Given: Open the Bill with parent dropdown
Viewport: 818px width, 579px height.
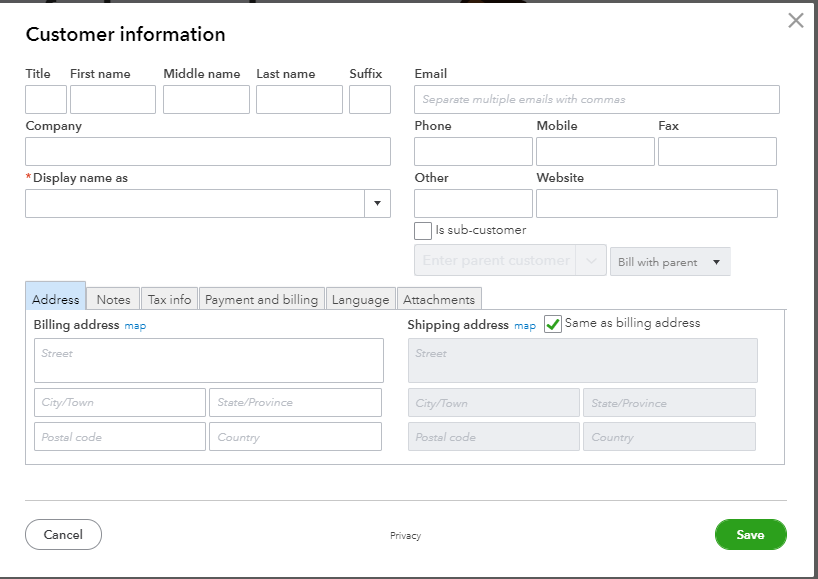Looking at the screenshot, I should pos(670,262).
